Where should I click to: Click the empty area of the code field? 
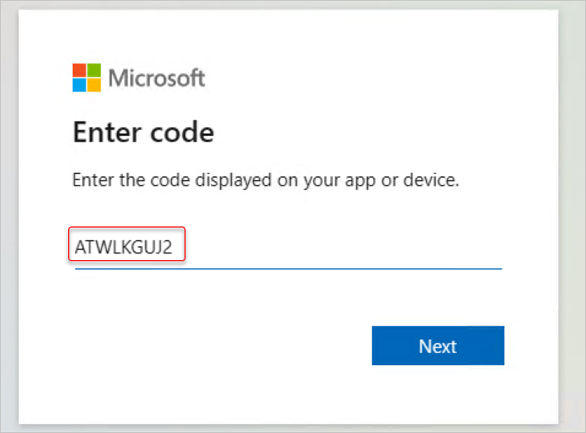(x=344, y=247)
